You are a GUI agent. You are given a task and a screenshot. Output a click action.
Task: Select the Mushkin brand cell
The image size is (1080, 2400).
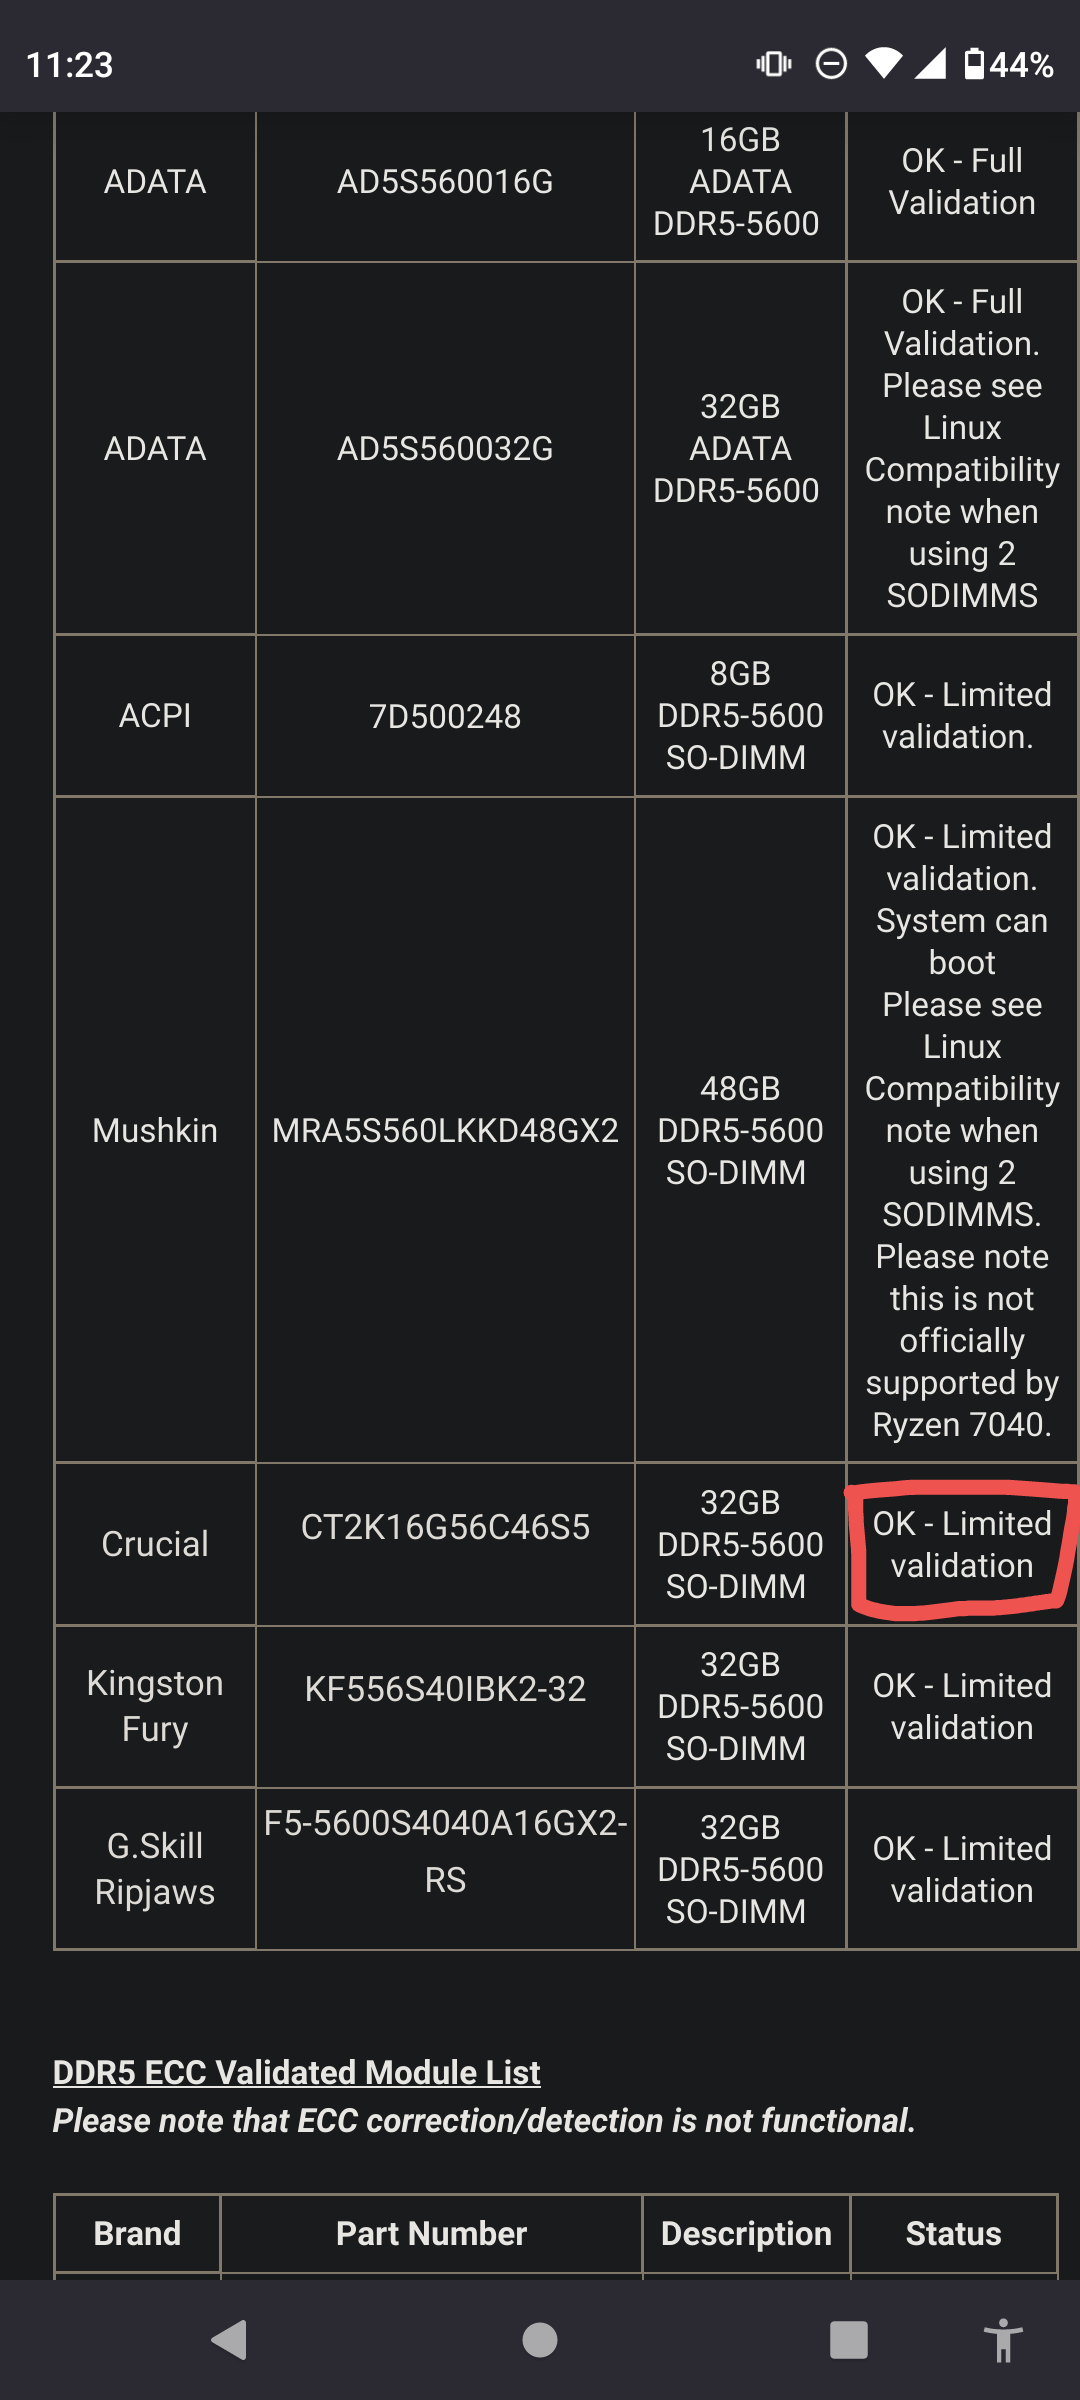point(154,1130)
